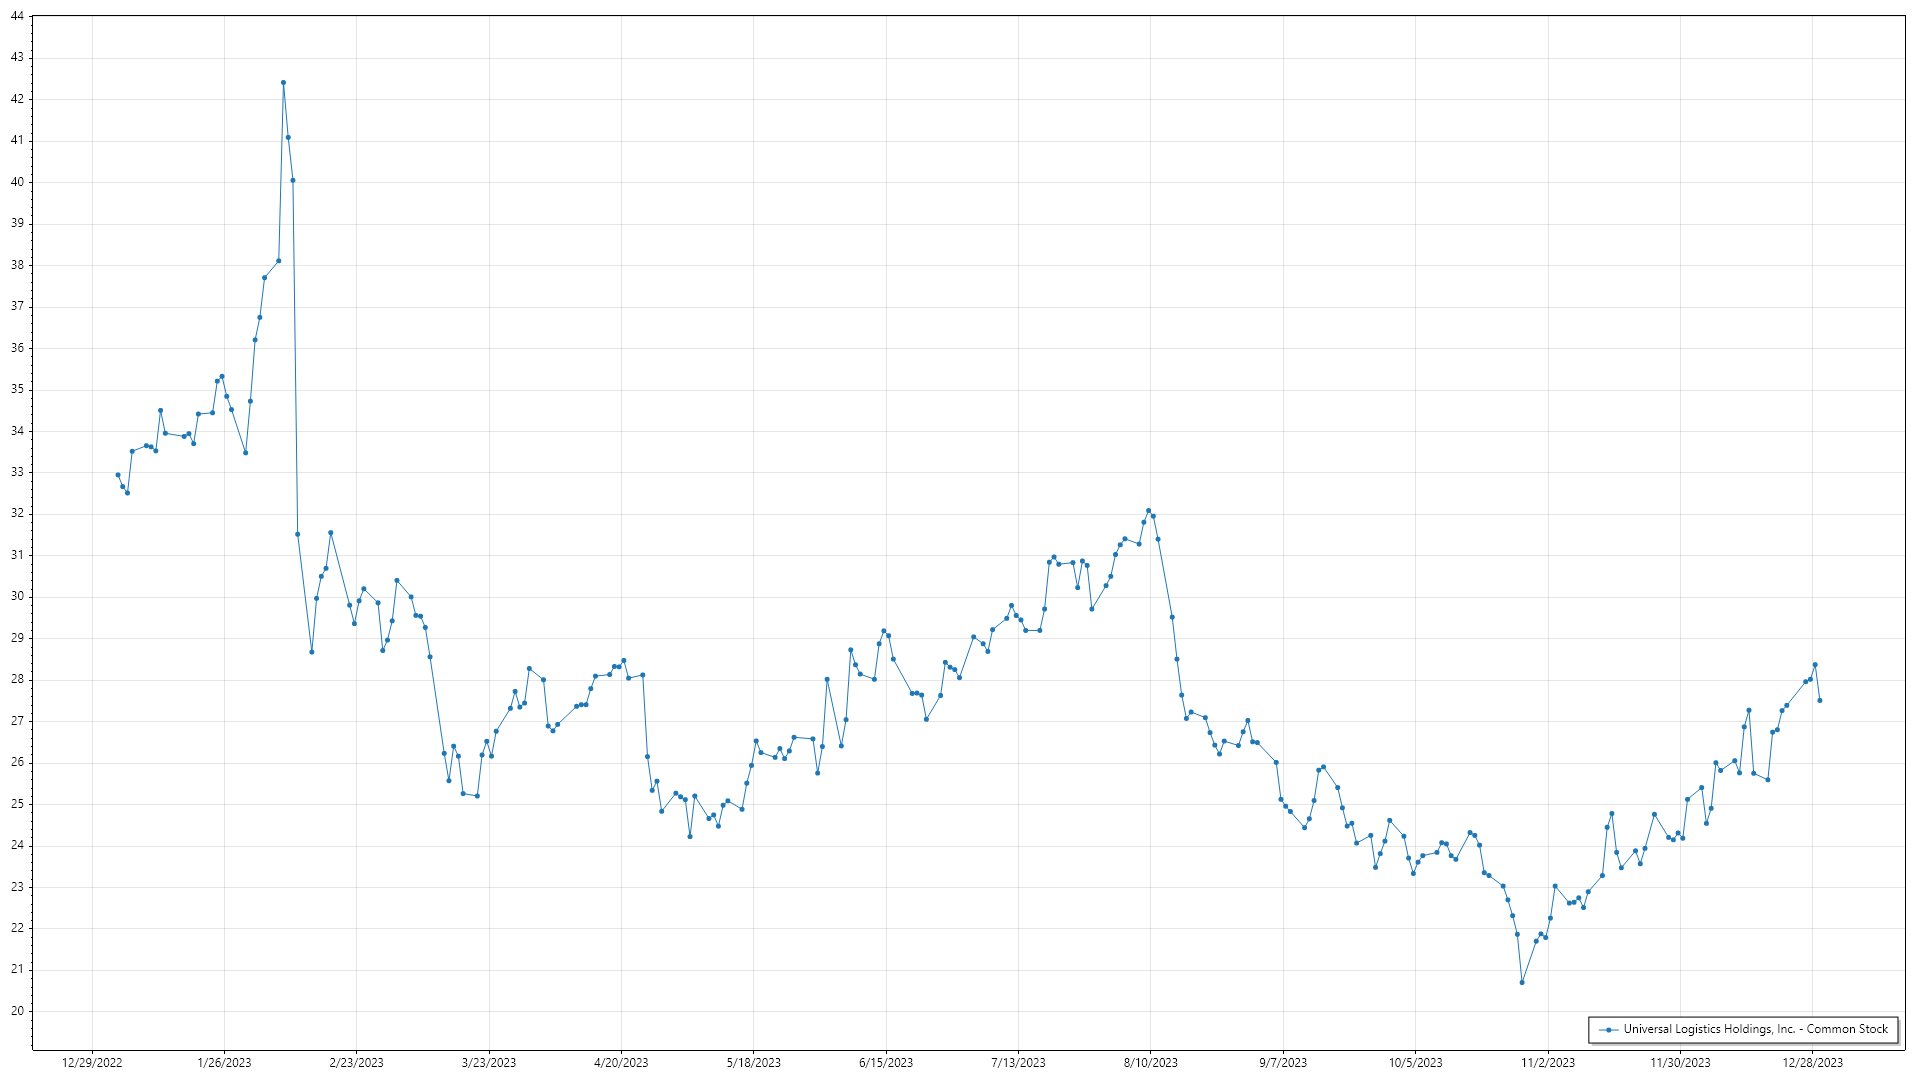This screenshot has height=1080, width=1920.
Task: Click the 20 value on the y-axis
Action: pos(17,1011)
